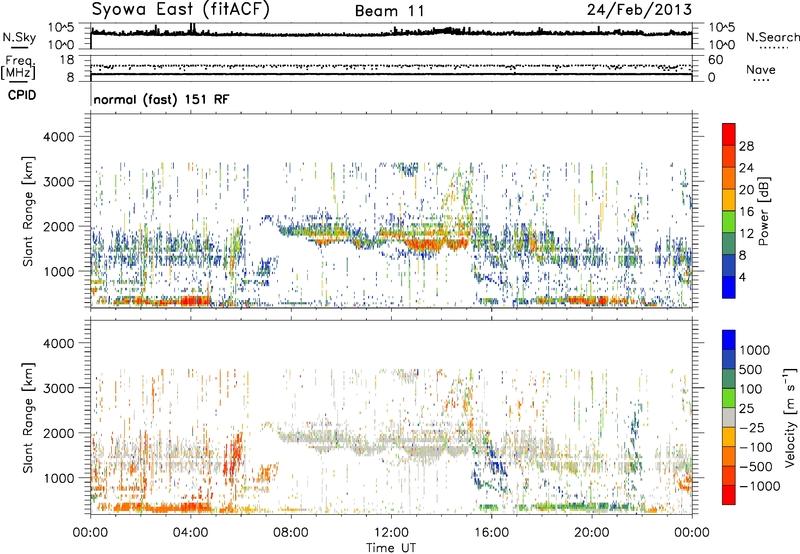Click the 'N.Search' legend label

tap(772, 37)
